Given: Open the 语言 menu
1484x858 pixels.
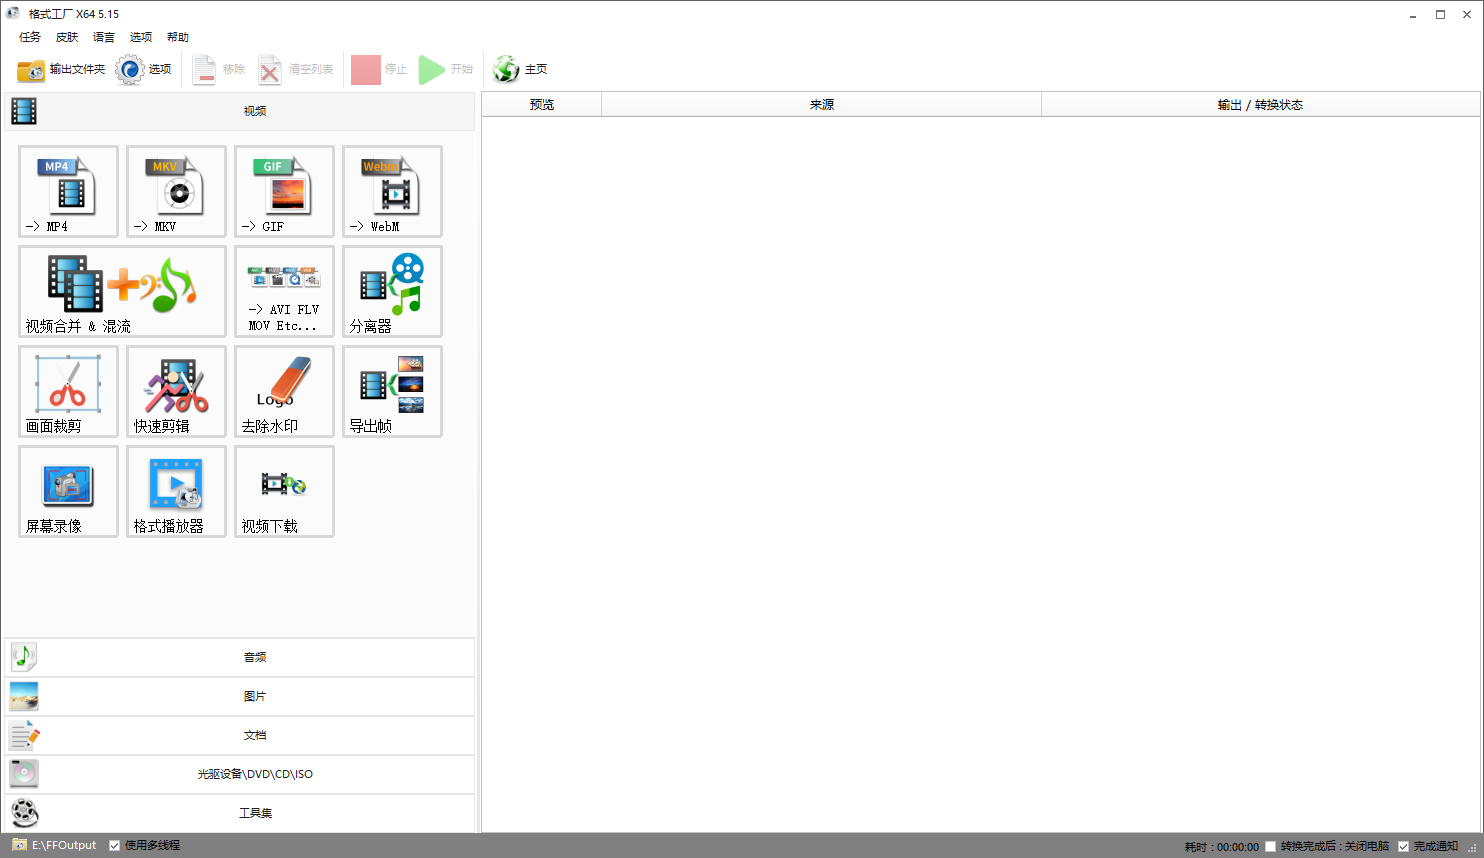Looking at the screenshot, I should click(104, 37).
